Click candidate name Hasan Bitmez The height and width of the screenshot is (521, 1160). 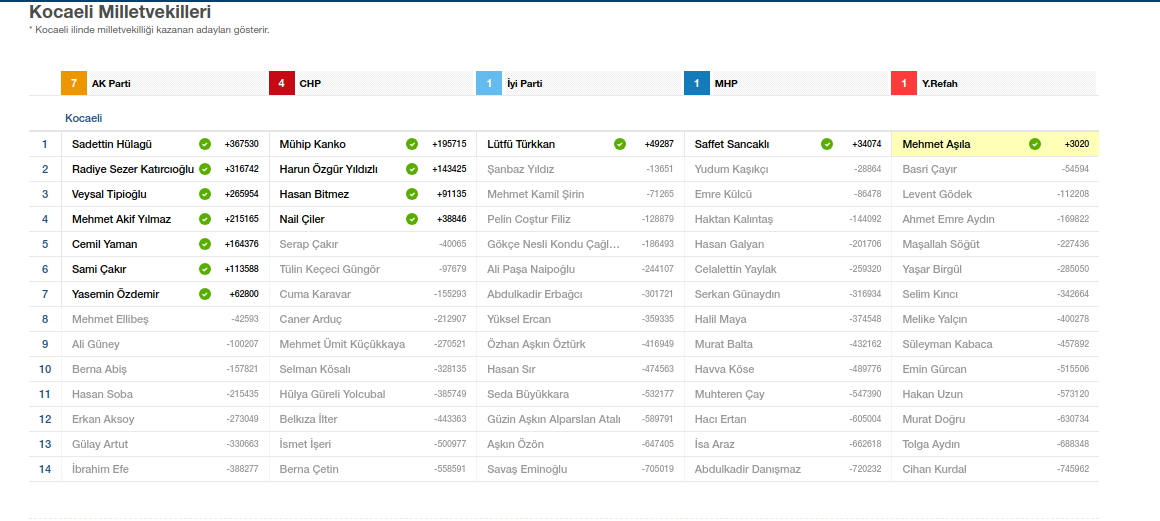coord(314,194)
